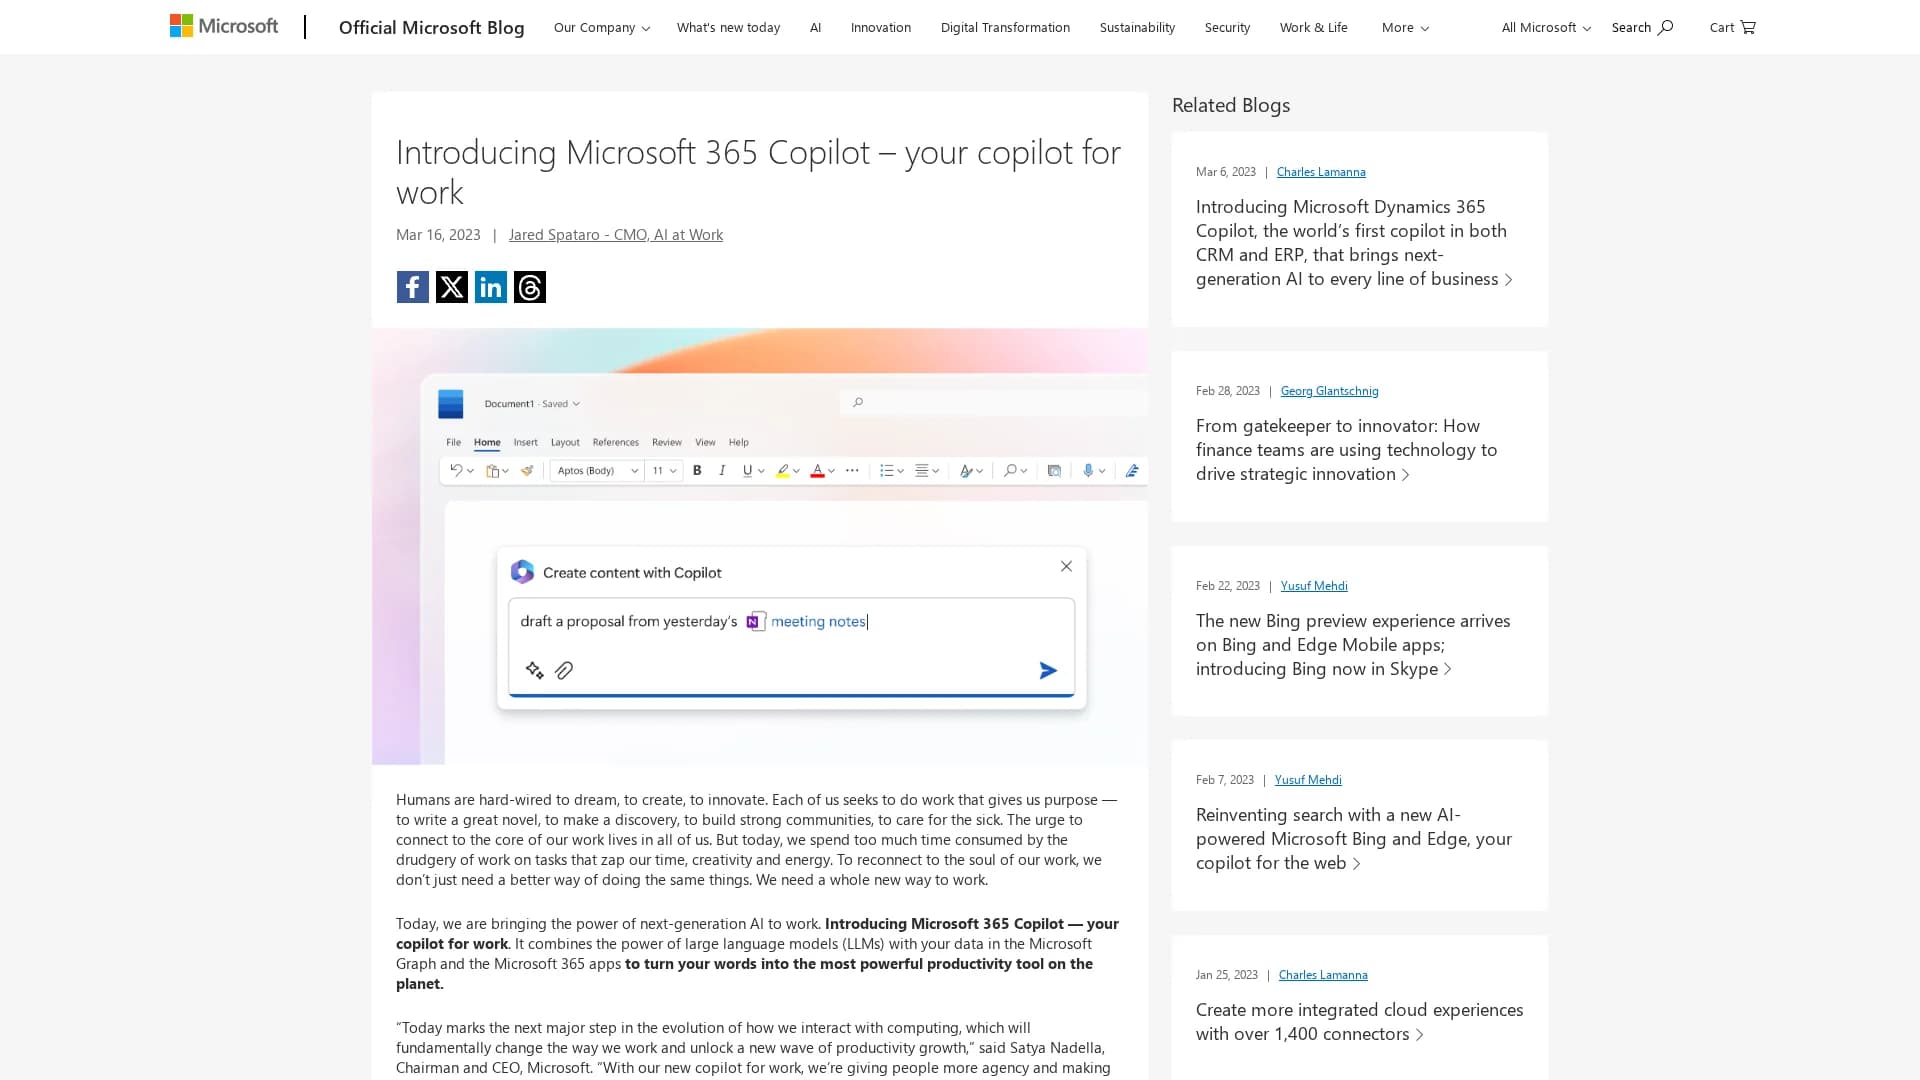Open font size 11 dropdown
This screenshot has height=1080, width=1920.
pos(664,470)
